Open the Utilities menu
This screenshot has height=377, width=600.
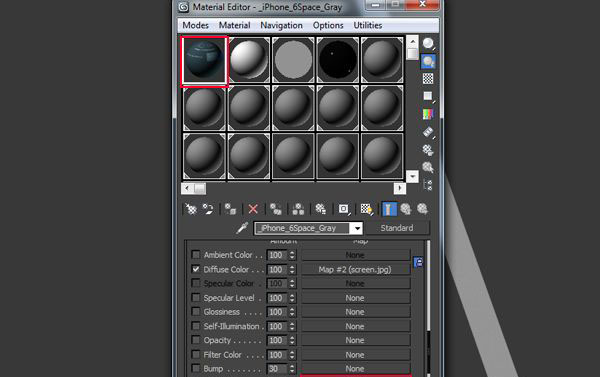click(x=368, y=25)
